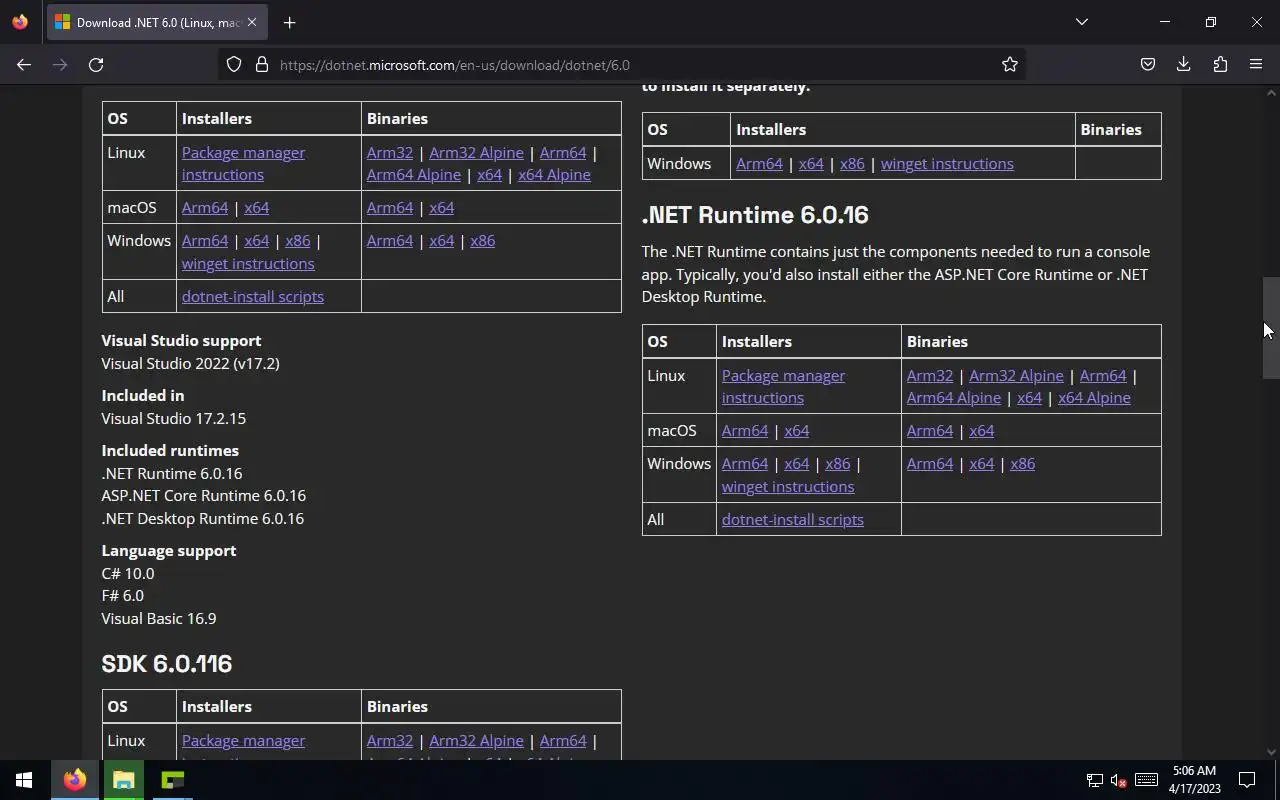This screenshot has width=1280, height=800.
Task: Download .NET Runtime Windows x86 installer
Action: pyautogui.click(x=838, y=463)
